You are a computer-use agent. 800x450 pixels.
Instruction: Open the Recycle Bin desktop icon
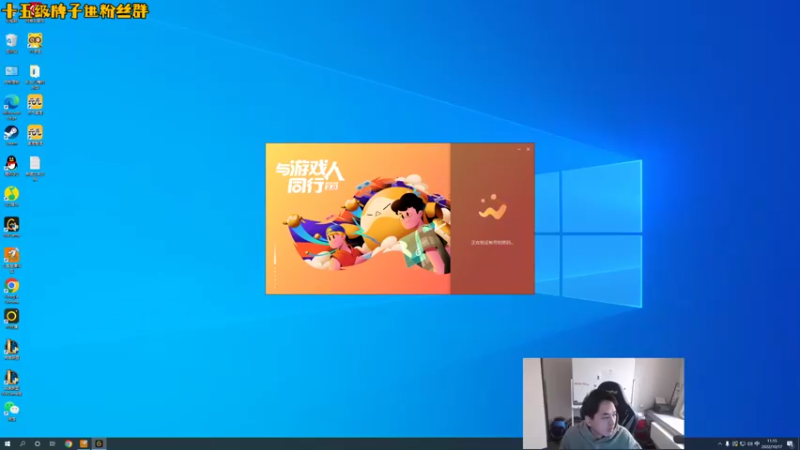click(x=11, y=41)
